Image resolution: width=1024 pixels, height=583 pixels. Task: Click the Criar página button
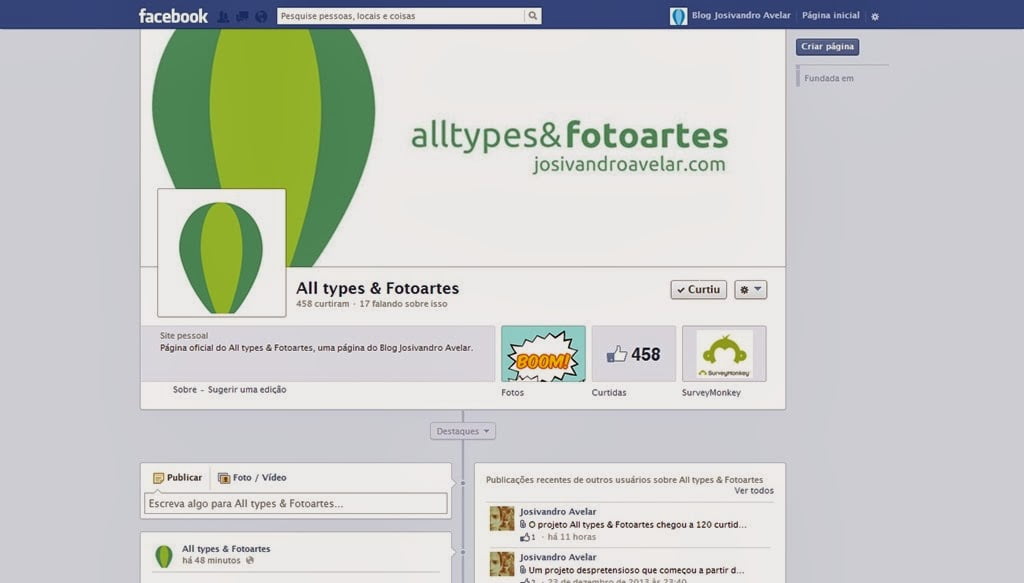pos(827,46)
